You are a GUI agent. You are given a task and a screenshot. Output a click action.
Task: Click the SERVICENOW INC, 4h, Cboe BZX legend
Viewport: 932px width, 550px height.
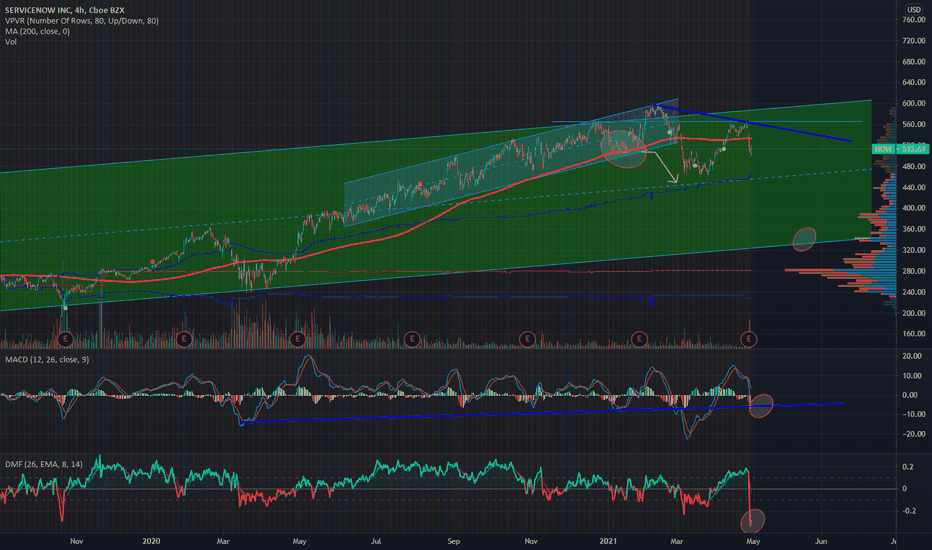click(65, 10)
